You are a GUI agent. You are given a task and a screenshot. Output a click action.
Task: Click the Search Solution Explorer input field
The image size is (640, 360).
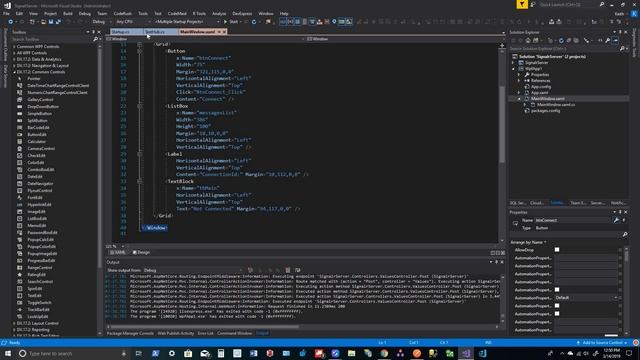pos(564,49)
